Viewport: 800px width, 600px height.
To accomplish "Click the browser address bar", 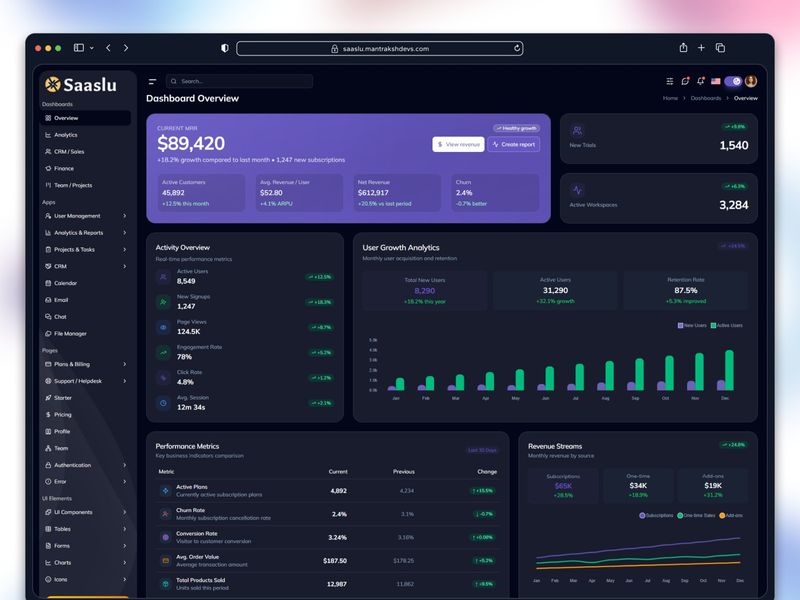I will click(380, 48).
